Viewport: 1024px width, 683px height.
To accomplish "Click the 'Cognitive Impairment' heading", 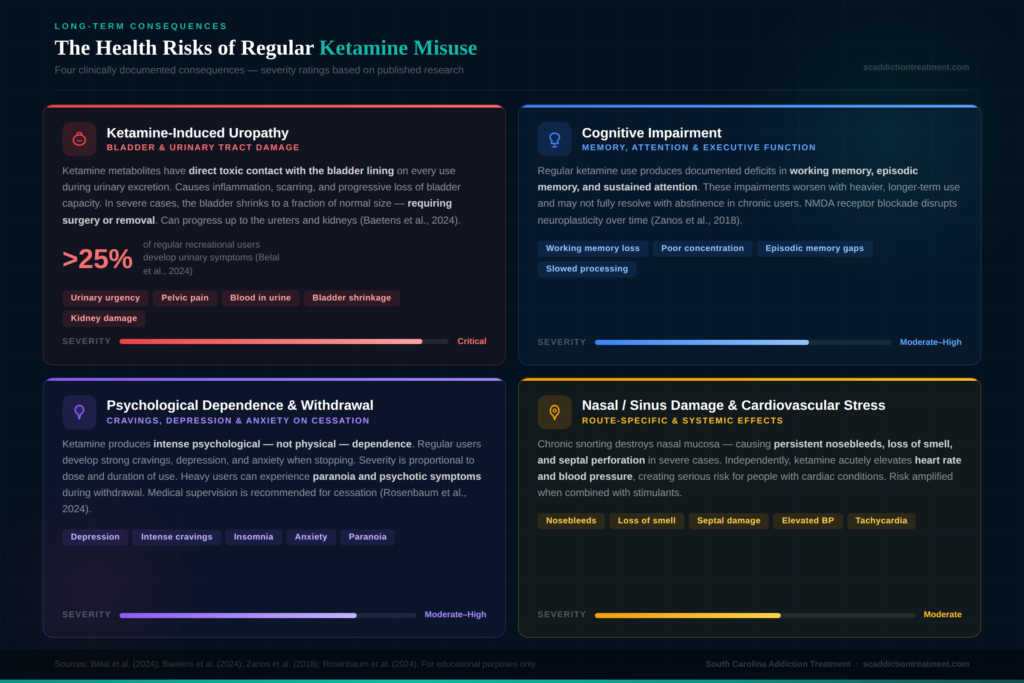I will 652,133.
